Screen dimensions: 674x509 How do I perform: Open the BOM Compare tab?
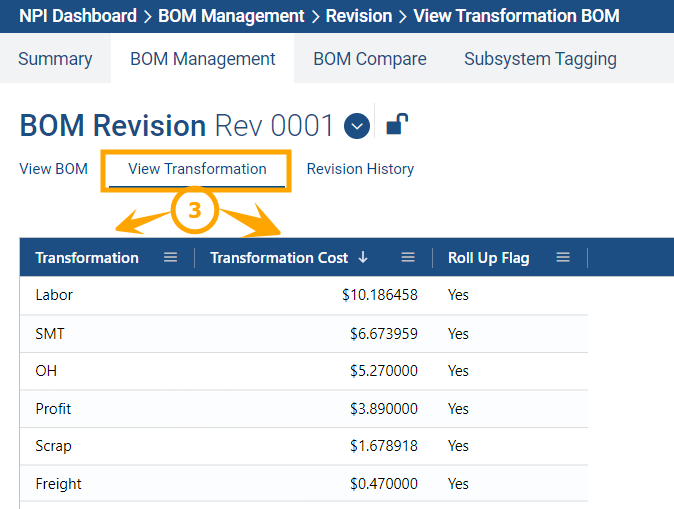370,59
